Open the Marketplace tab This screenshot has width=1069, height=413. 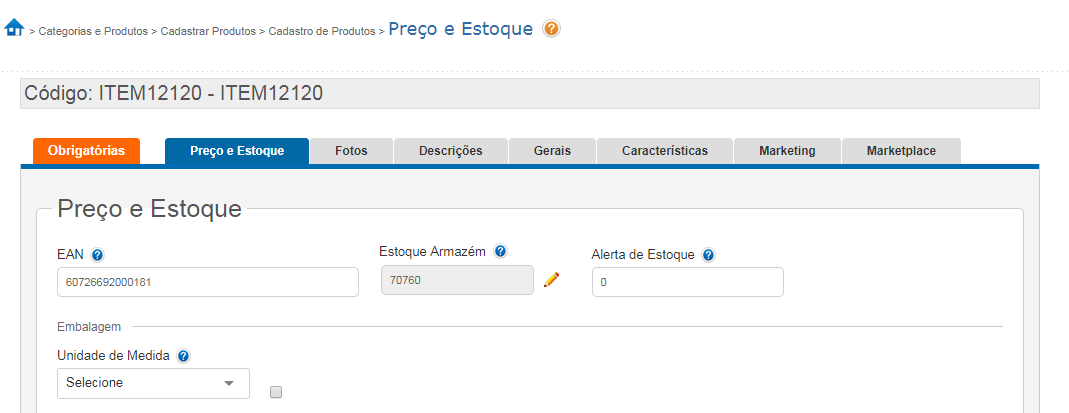pos(901,151)
